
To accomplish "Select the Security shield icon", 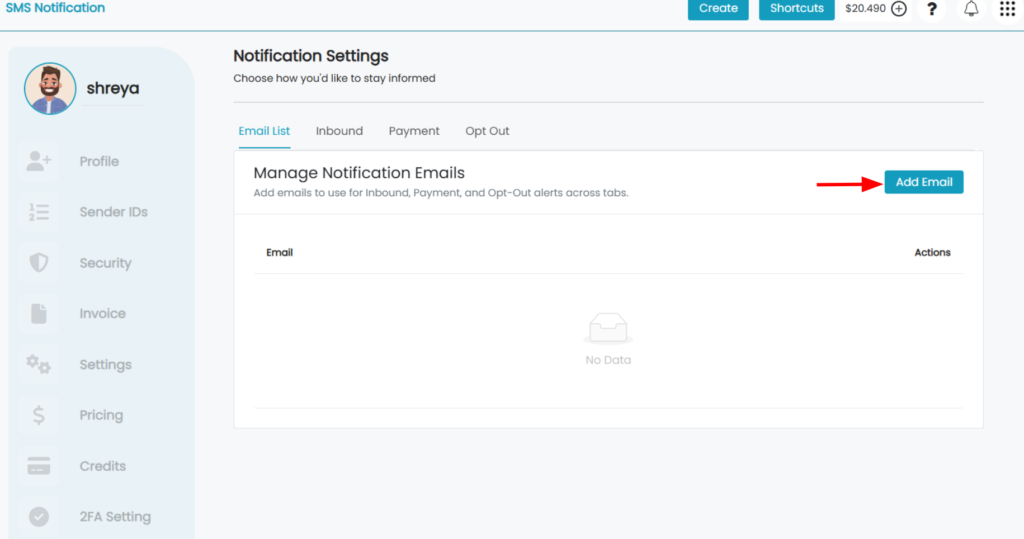I will pyautogui.click(x=39, y=263).
